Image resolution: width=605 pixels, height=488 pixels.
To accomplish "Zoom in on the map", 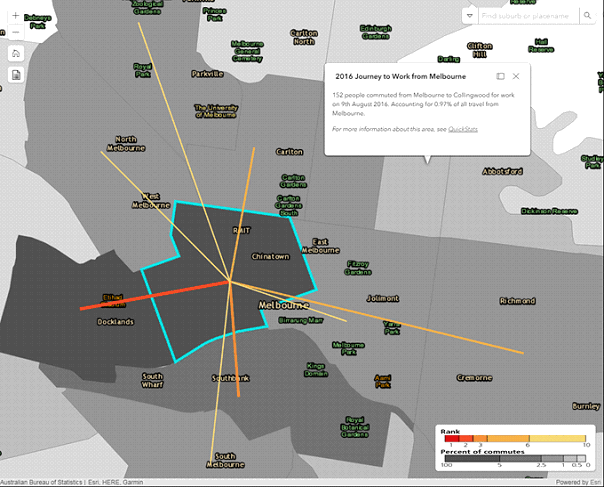I will click(17, 17).
